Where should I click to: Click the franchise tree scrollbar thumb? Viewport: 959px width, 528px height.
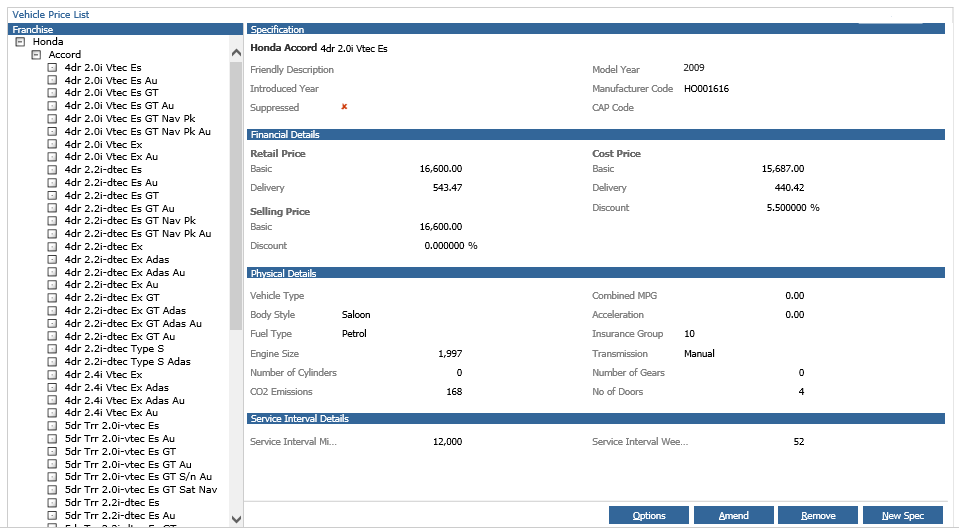236,196
